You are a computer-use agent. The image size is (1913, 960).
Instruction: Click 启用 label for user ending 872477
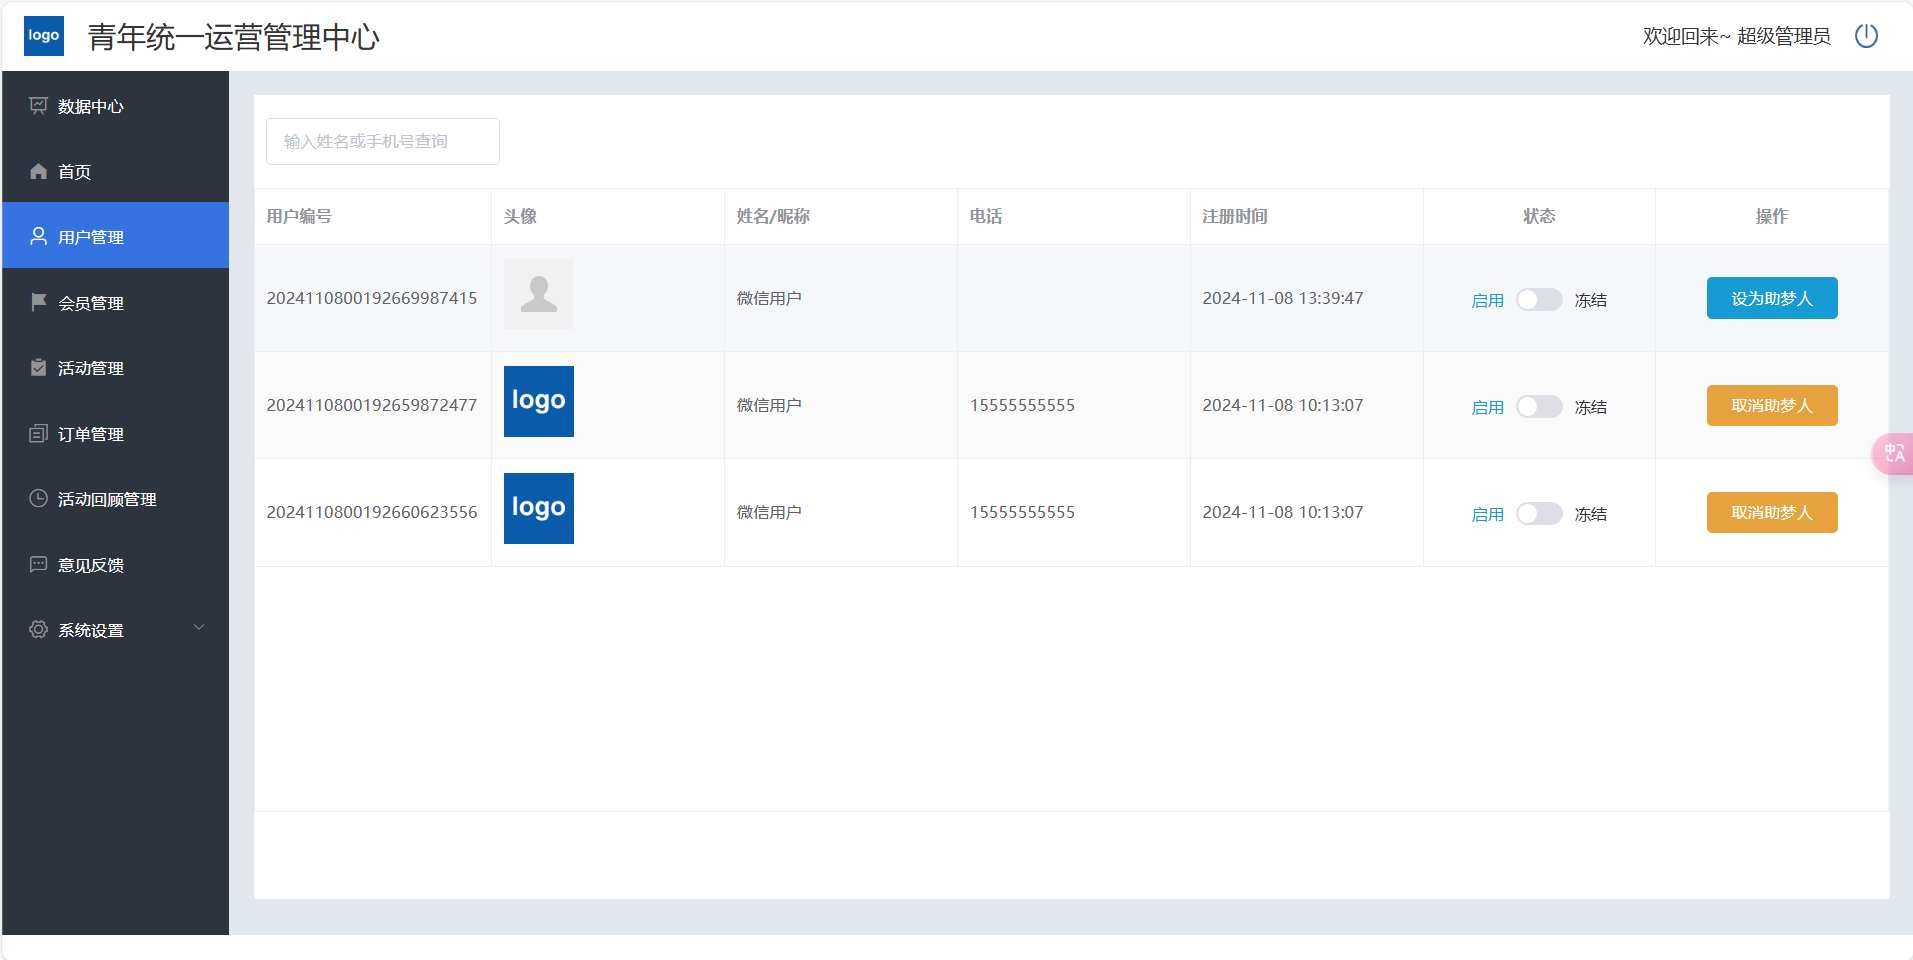tap(1488, 407)
